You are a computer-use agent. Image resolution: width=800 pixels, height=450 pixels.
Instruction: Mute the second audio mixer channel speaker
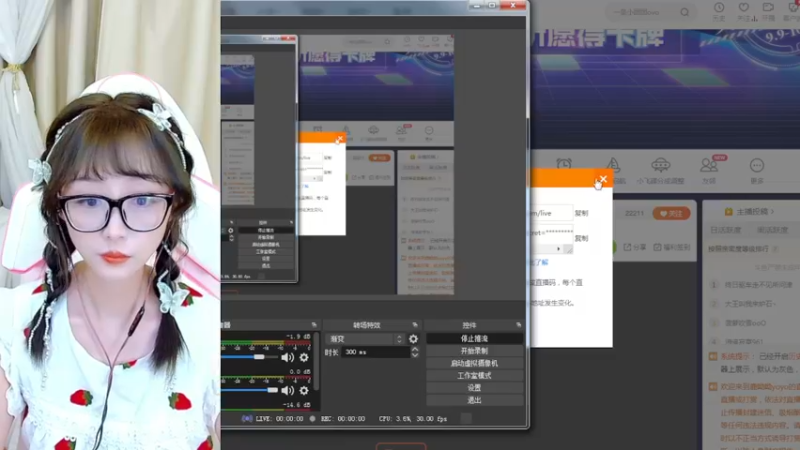287,390
